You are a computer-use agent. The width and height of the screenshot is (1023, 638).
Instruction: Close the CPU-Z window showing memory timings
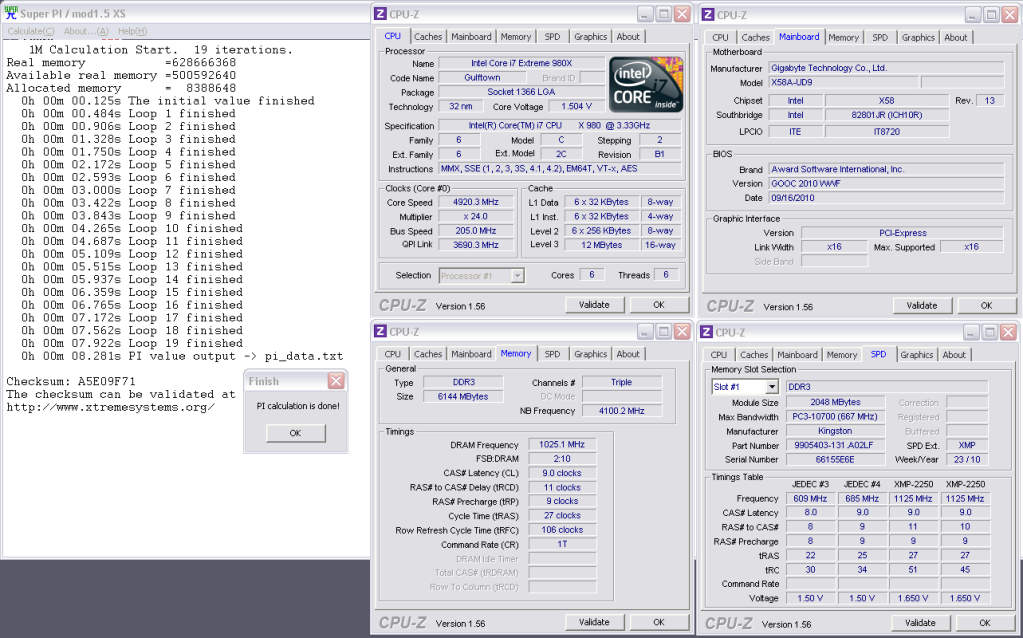coord(681,331)
